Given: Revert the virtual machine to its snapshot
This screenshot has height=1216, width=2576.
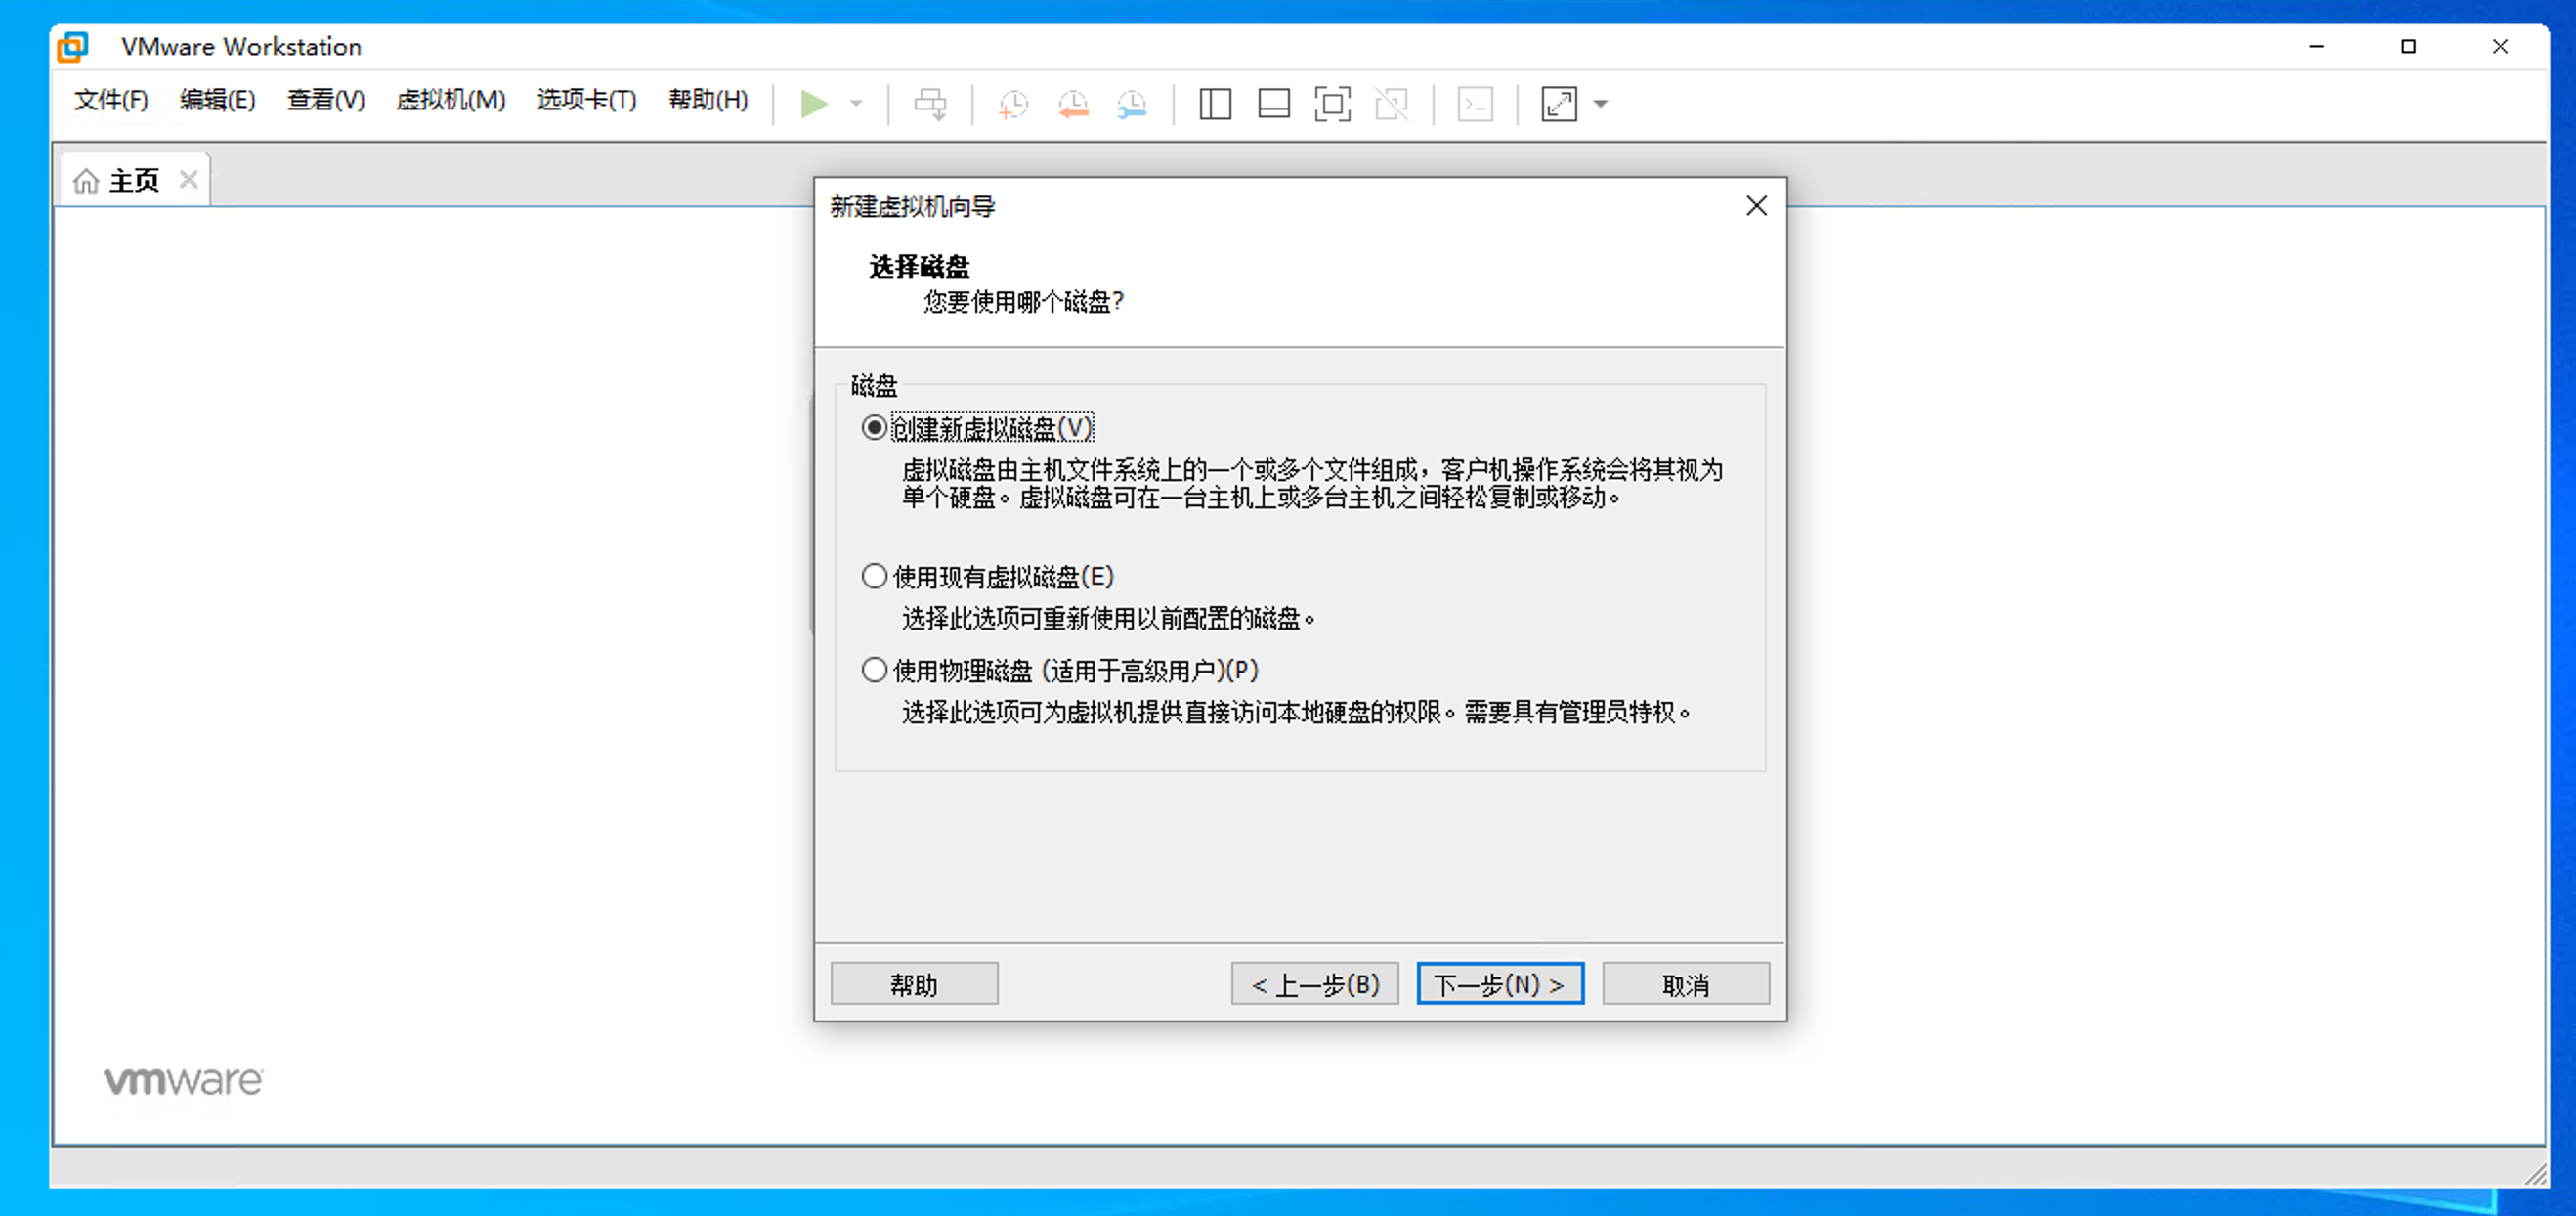Looking at the screenshot, I should coord(1072,103).
